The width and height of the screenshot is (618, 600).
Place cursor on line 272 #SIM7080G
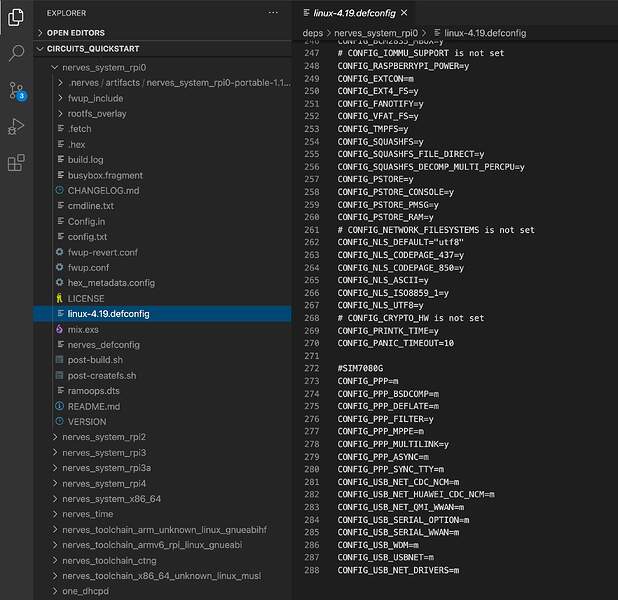[x=360, y=368]
